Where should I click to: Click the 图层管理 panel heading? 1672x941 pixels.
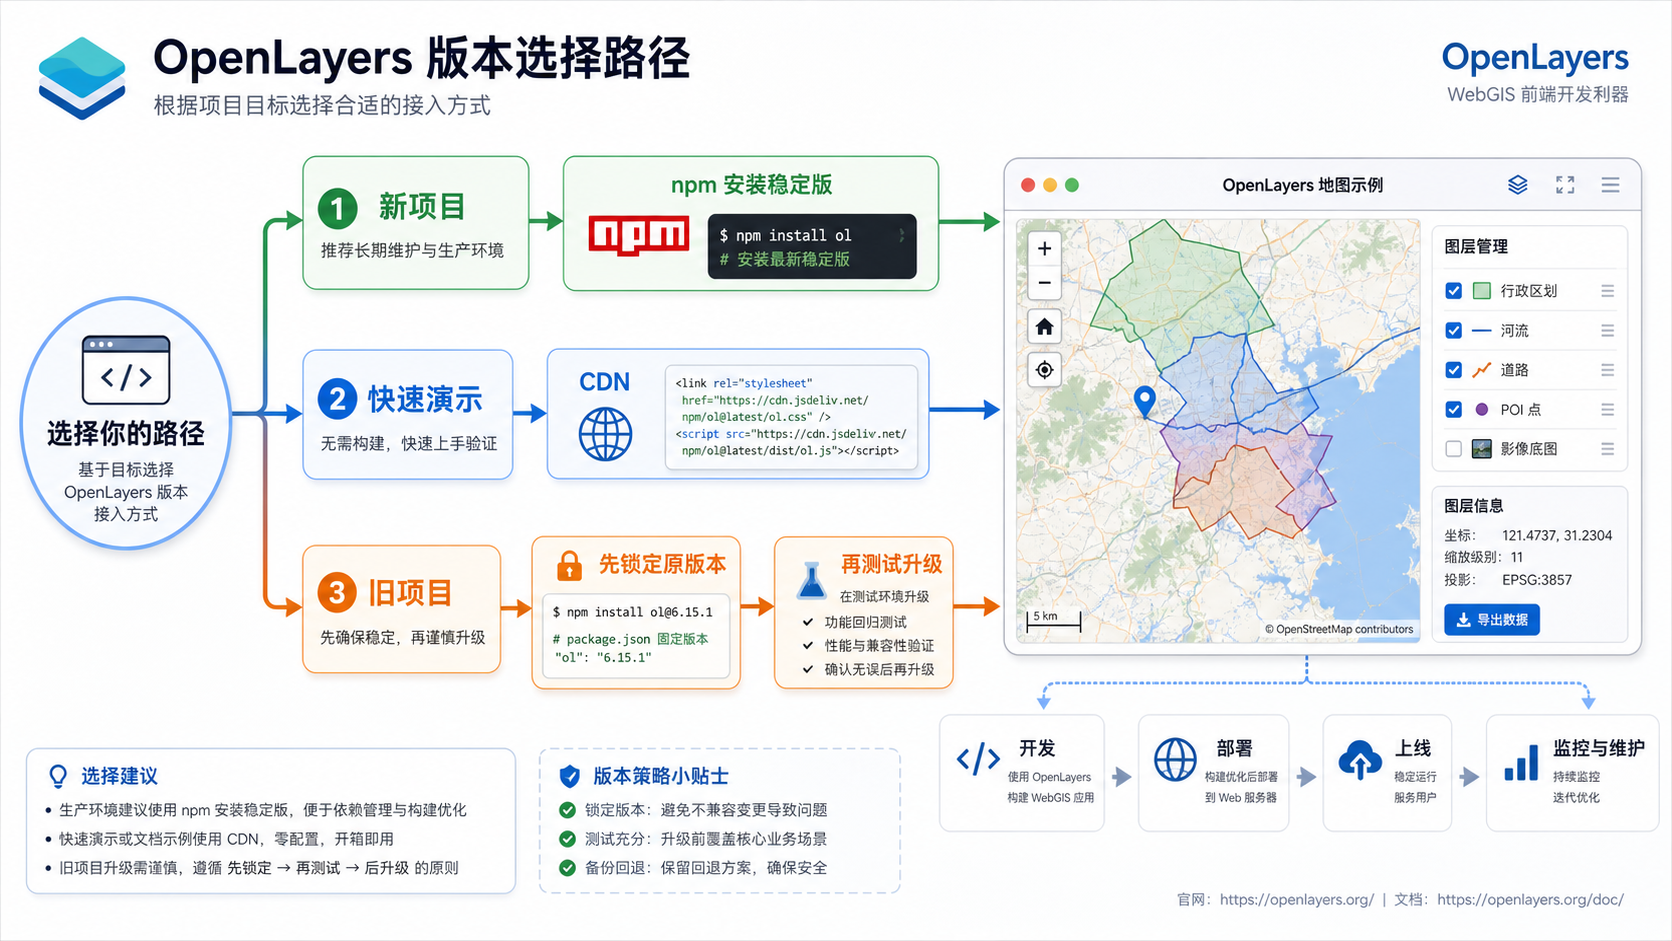tap(1476, 247)
